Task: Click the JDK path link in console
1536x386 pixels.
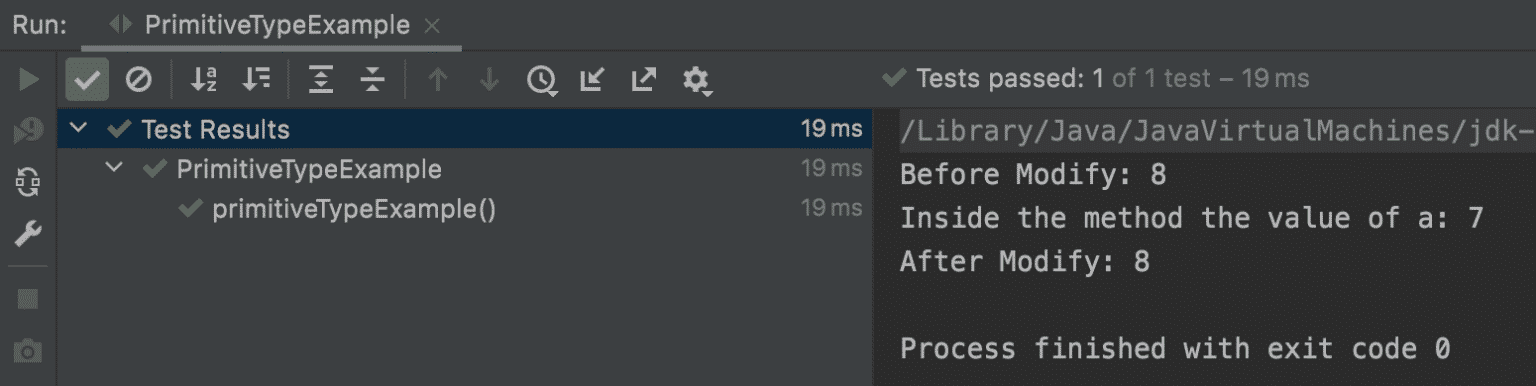Action: (x=1216, y=131)
